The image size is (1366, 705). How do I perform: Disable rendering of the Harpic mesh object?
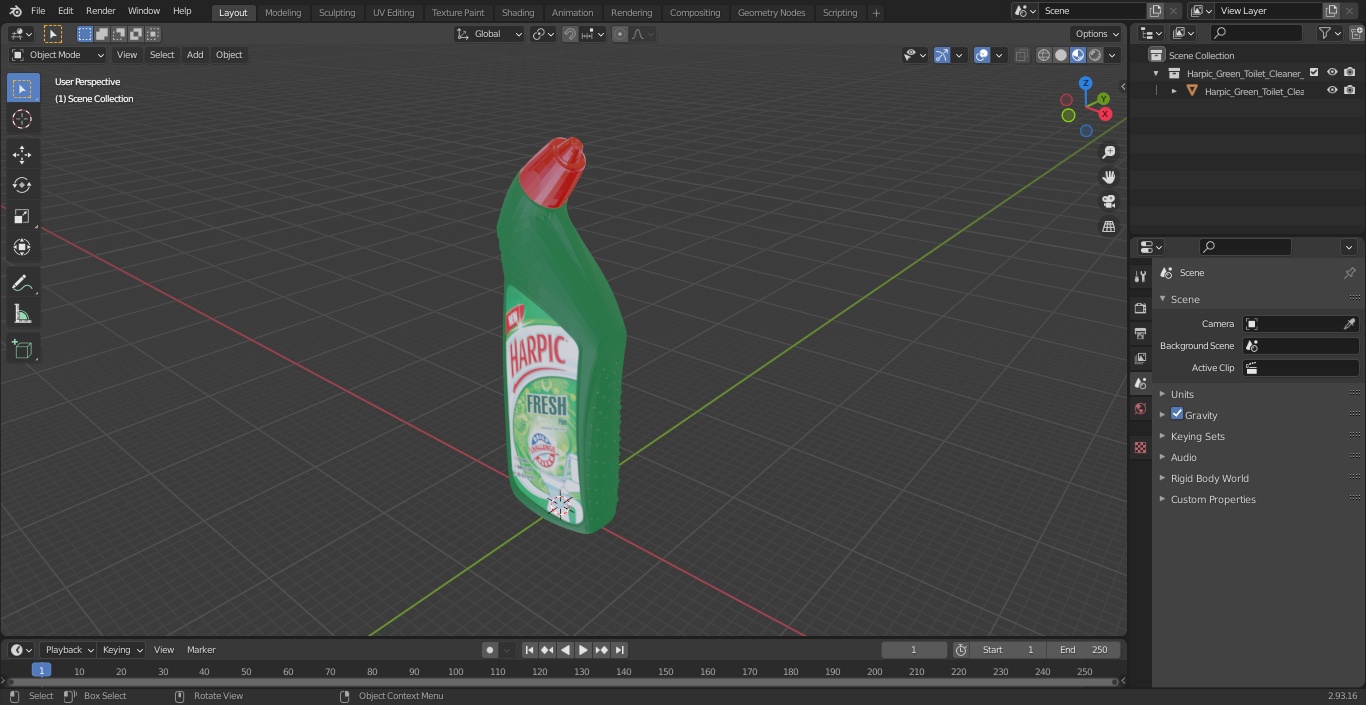[x=1350, y=90]
